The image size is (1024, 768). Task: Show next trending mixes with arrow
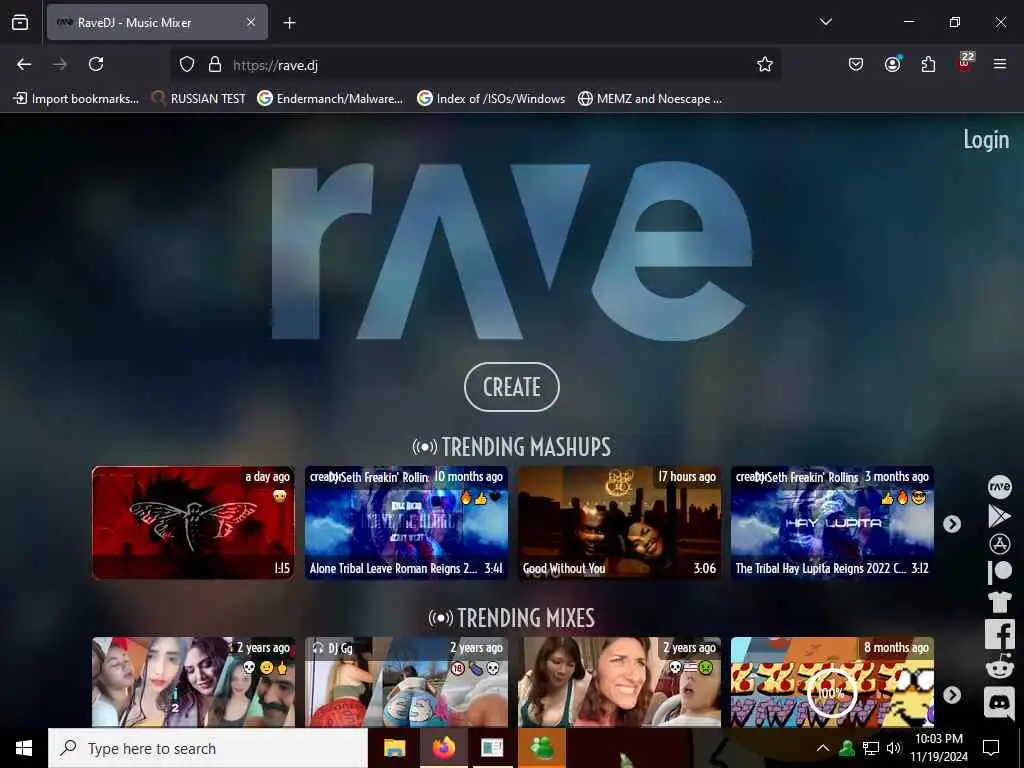[x=952, y=695]
